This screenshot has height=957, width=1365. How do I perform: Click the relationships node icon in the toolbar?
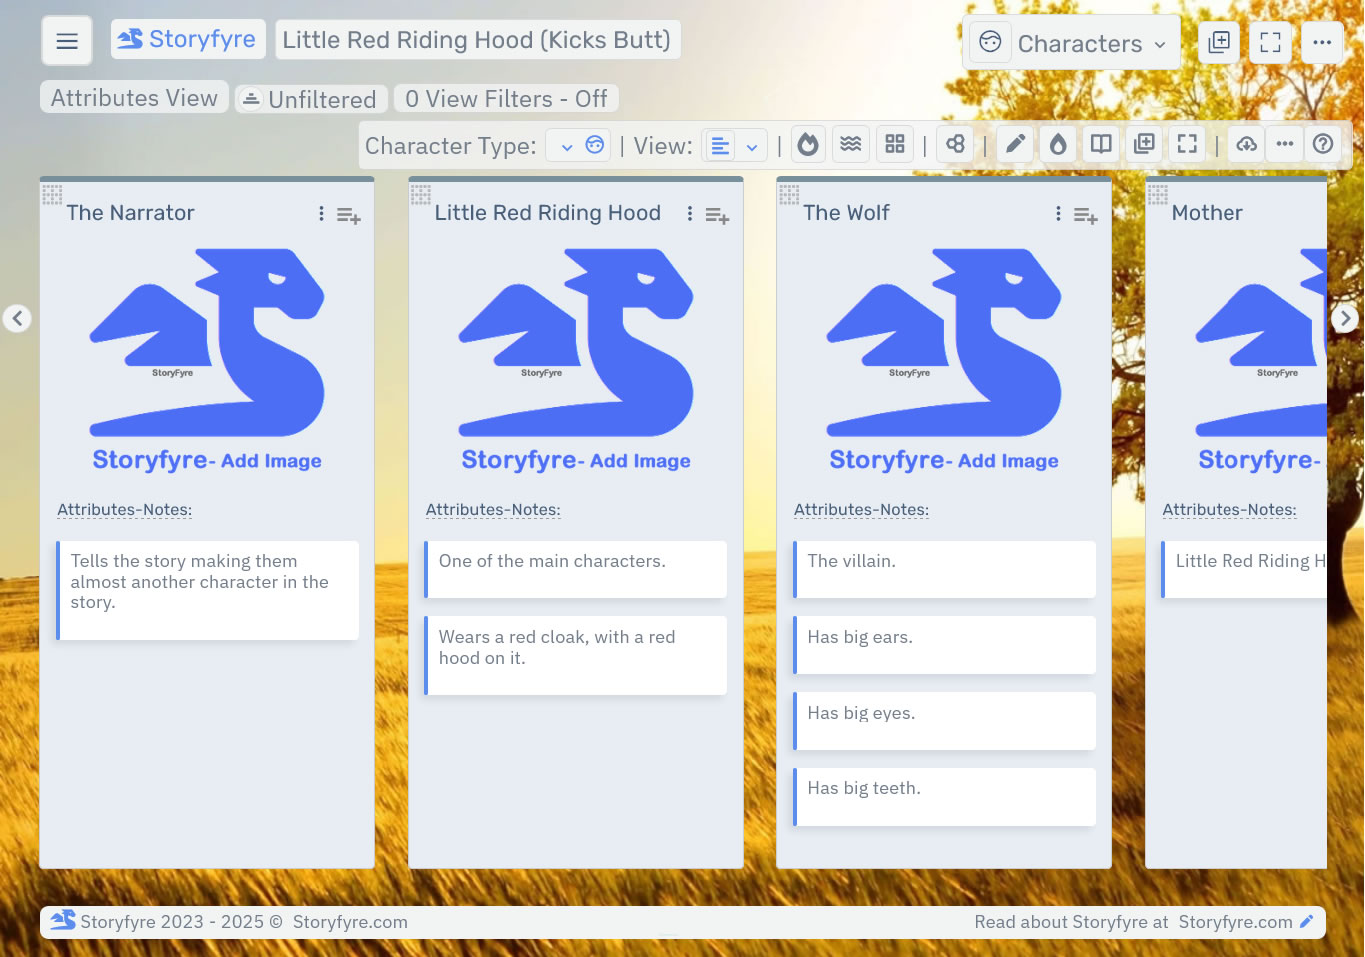(x=954, y=143)
